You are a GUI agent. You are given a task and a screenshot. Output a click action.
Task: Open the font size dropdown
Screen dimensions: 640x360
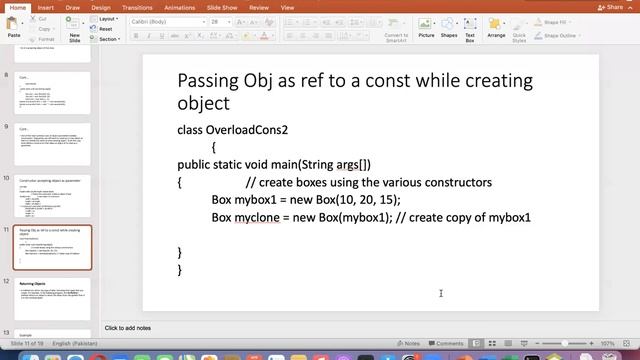[x=229, y=22]
